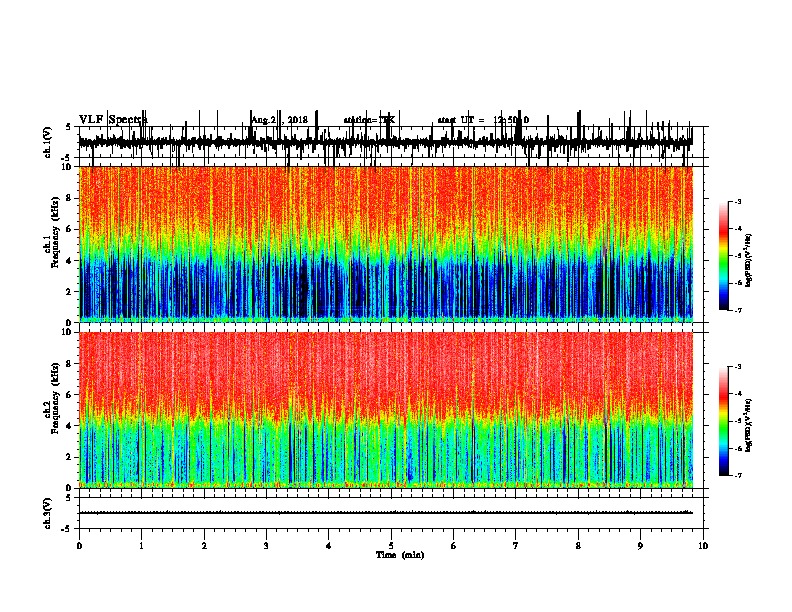The width and height of the screenshot is (792, 612).
Task: Select the ch.3(V) axis label
Action: 48,513
